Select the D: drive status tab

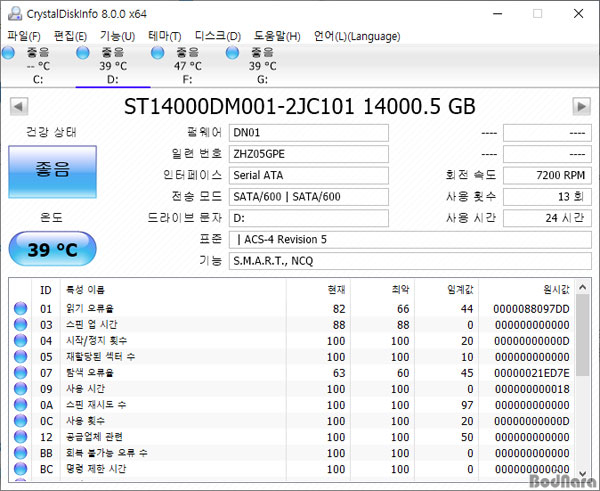113,65
